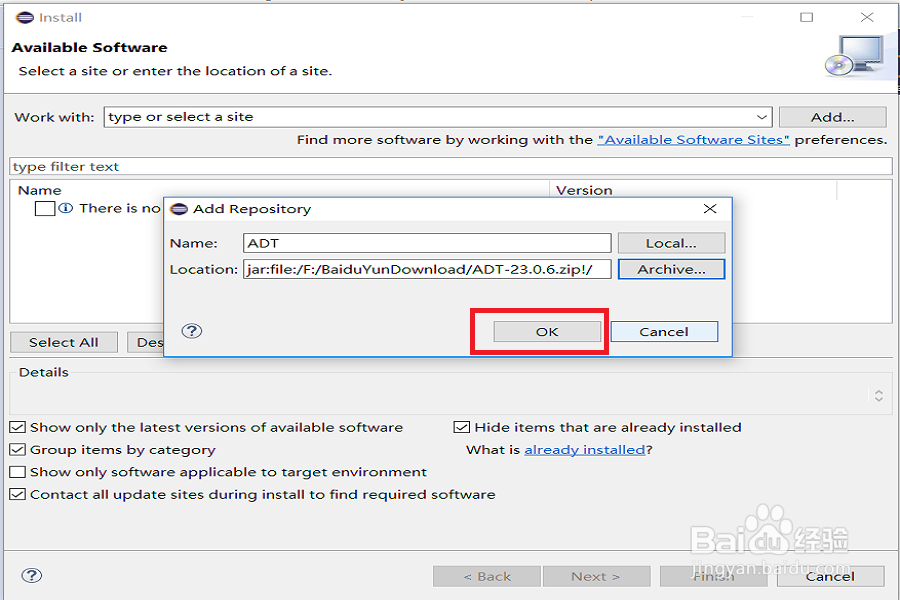Expand the Work with site dropdown
The height and width of the screenshot is (600, 900).
pos(762,117)
